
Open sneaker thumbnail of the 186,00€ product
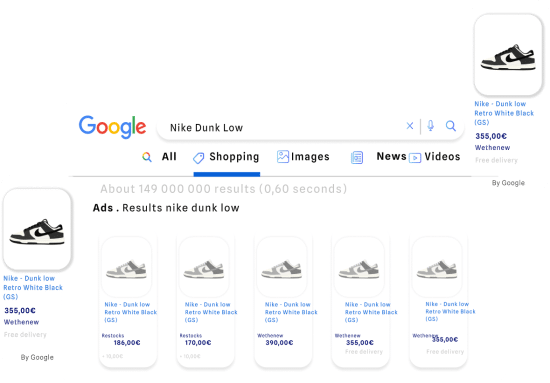tap(126, 267)
